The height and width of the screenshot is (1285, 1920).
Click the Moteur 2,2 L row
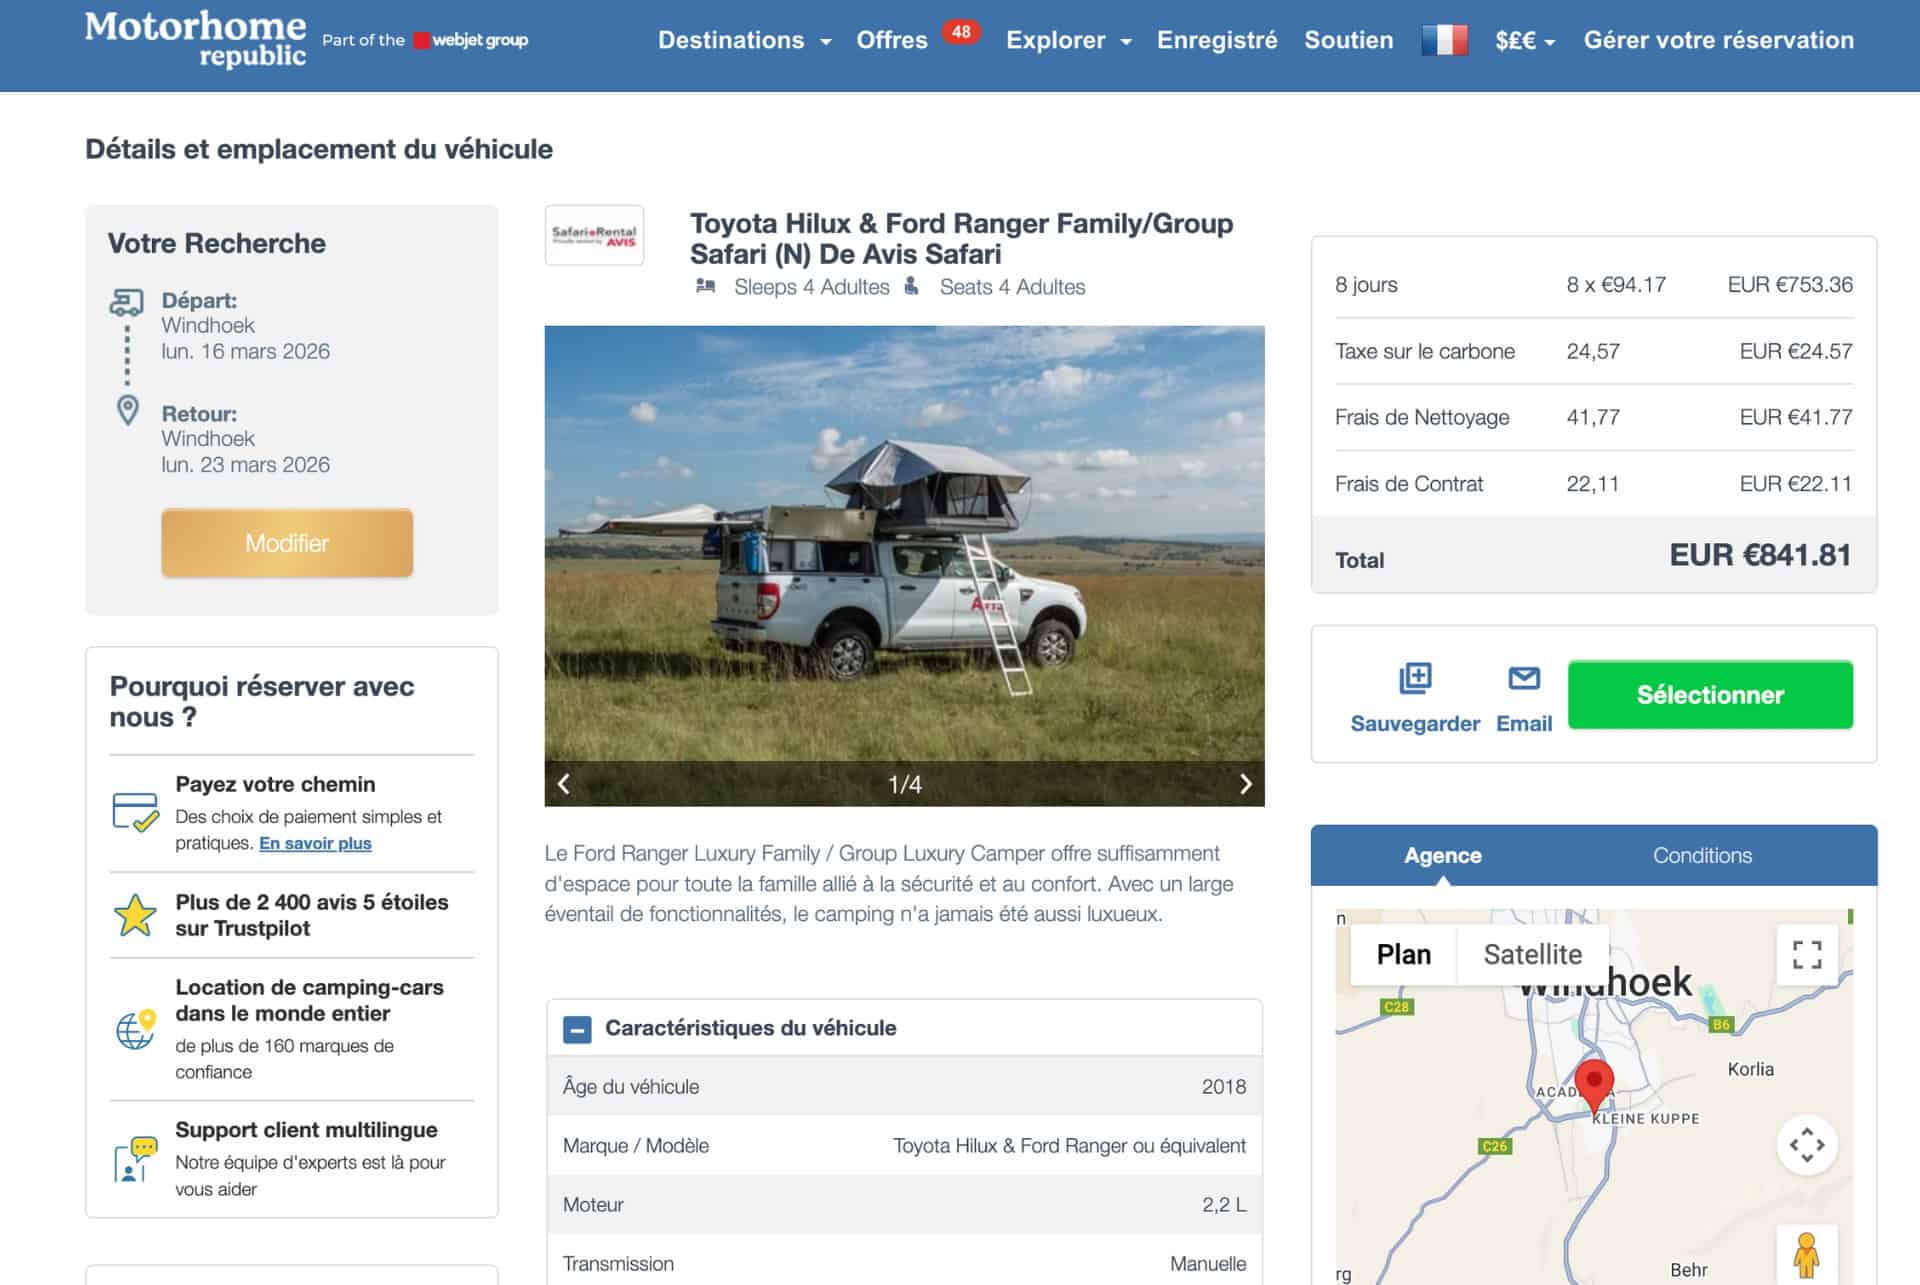904,1205
